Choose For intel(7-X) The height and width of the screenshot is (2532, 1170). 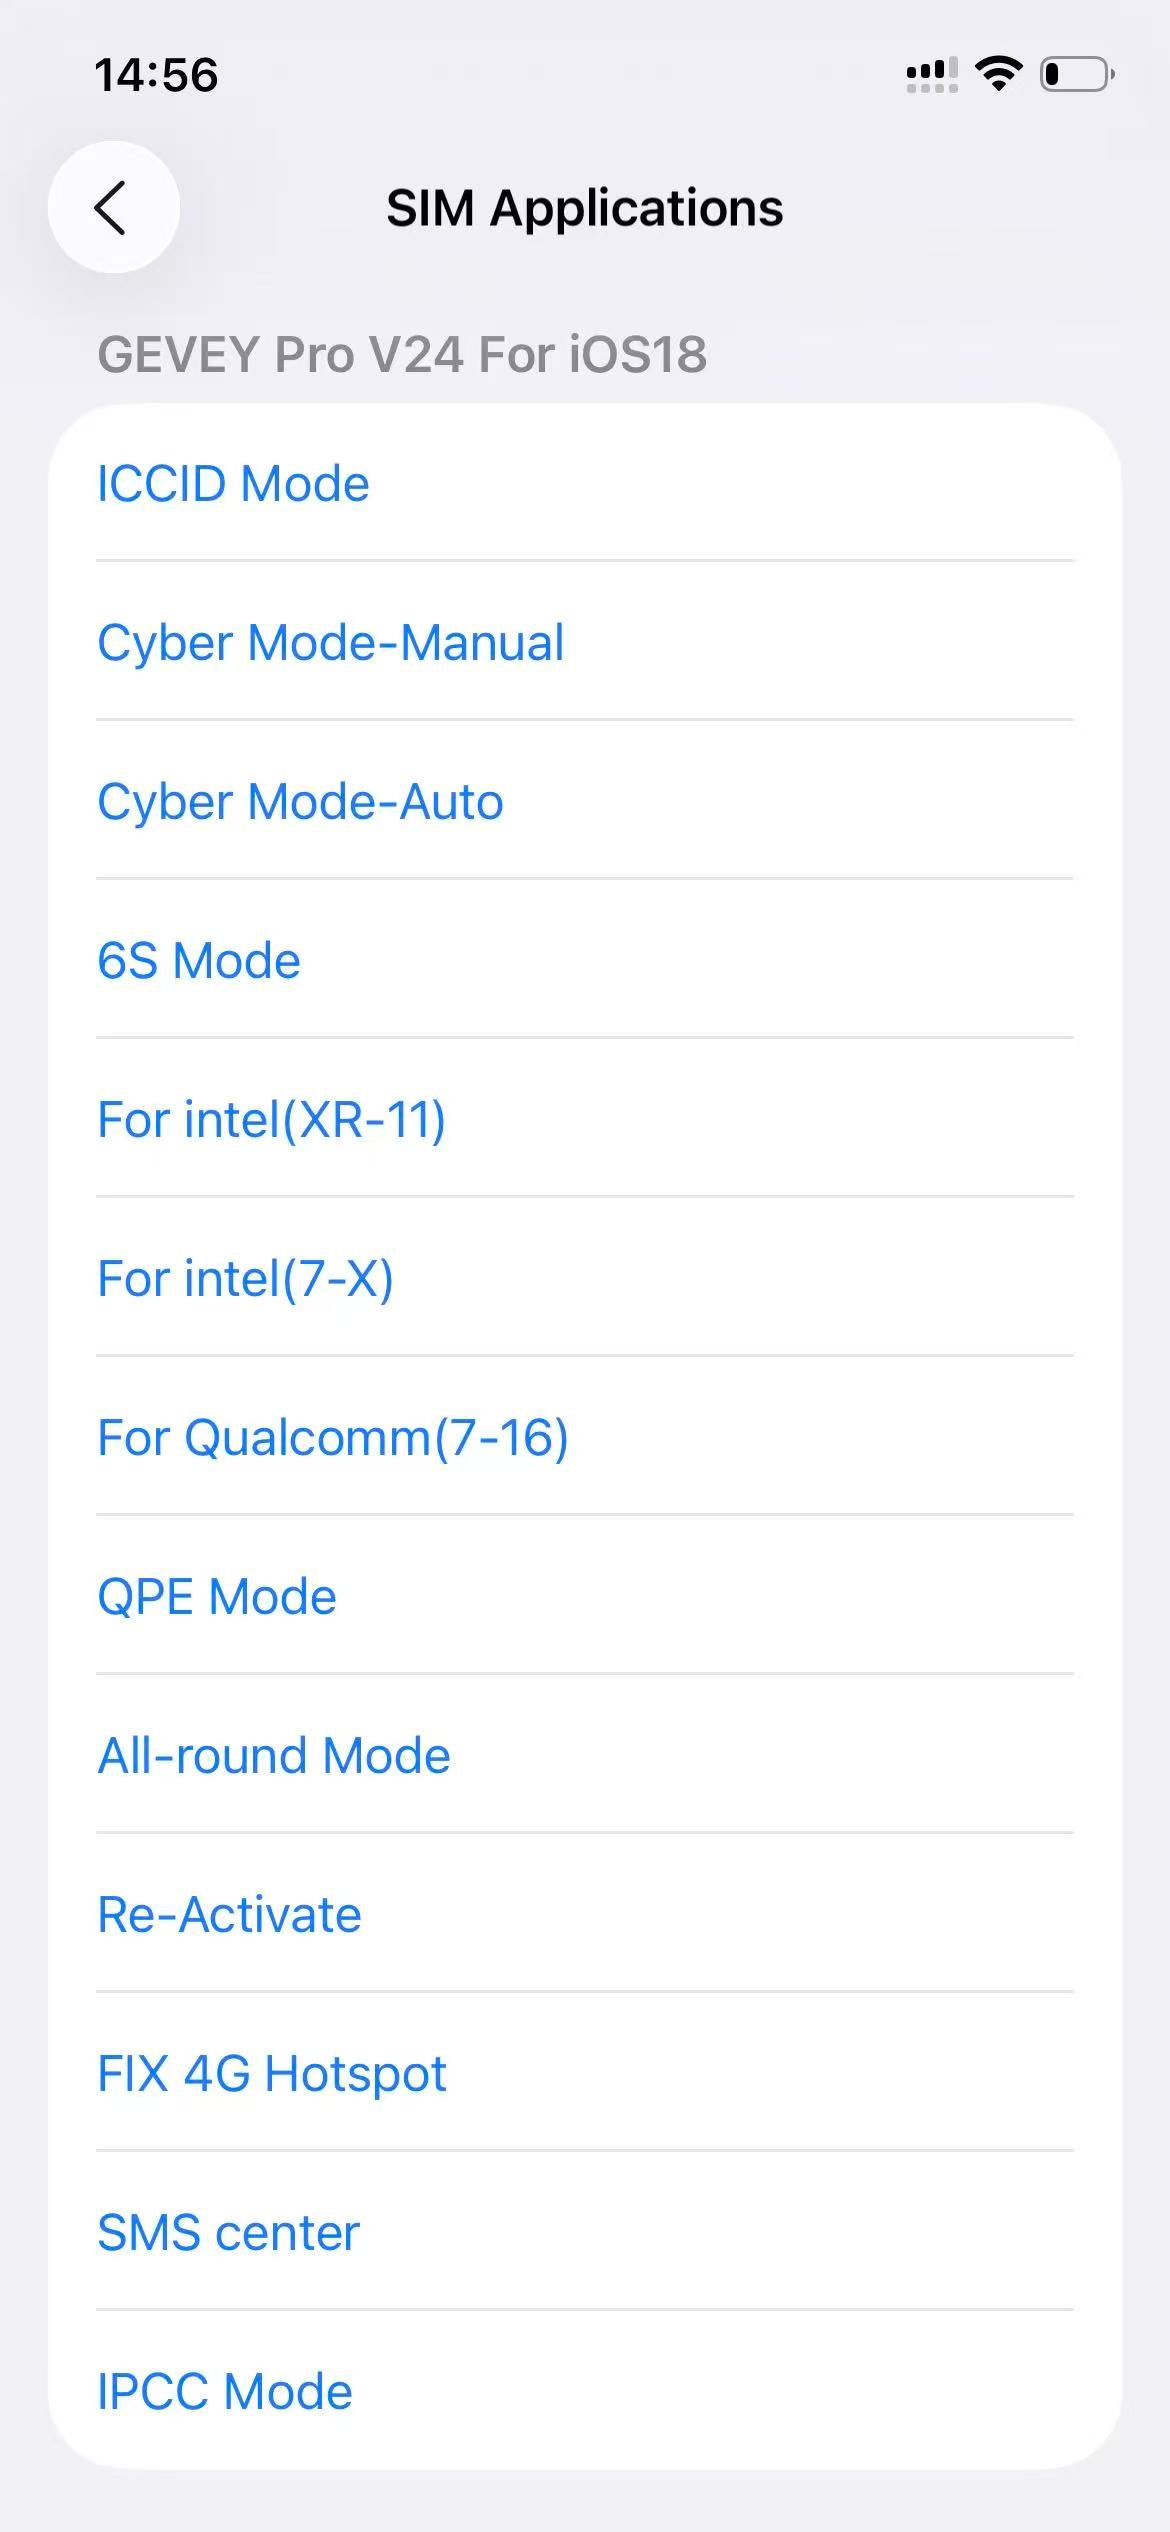coord(245,1277)
